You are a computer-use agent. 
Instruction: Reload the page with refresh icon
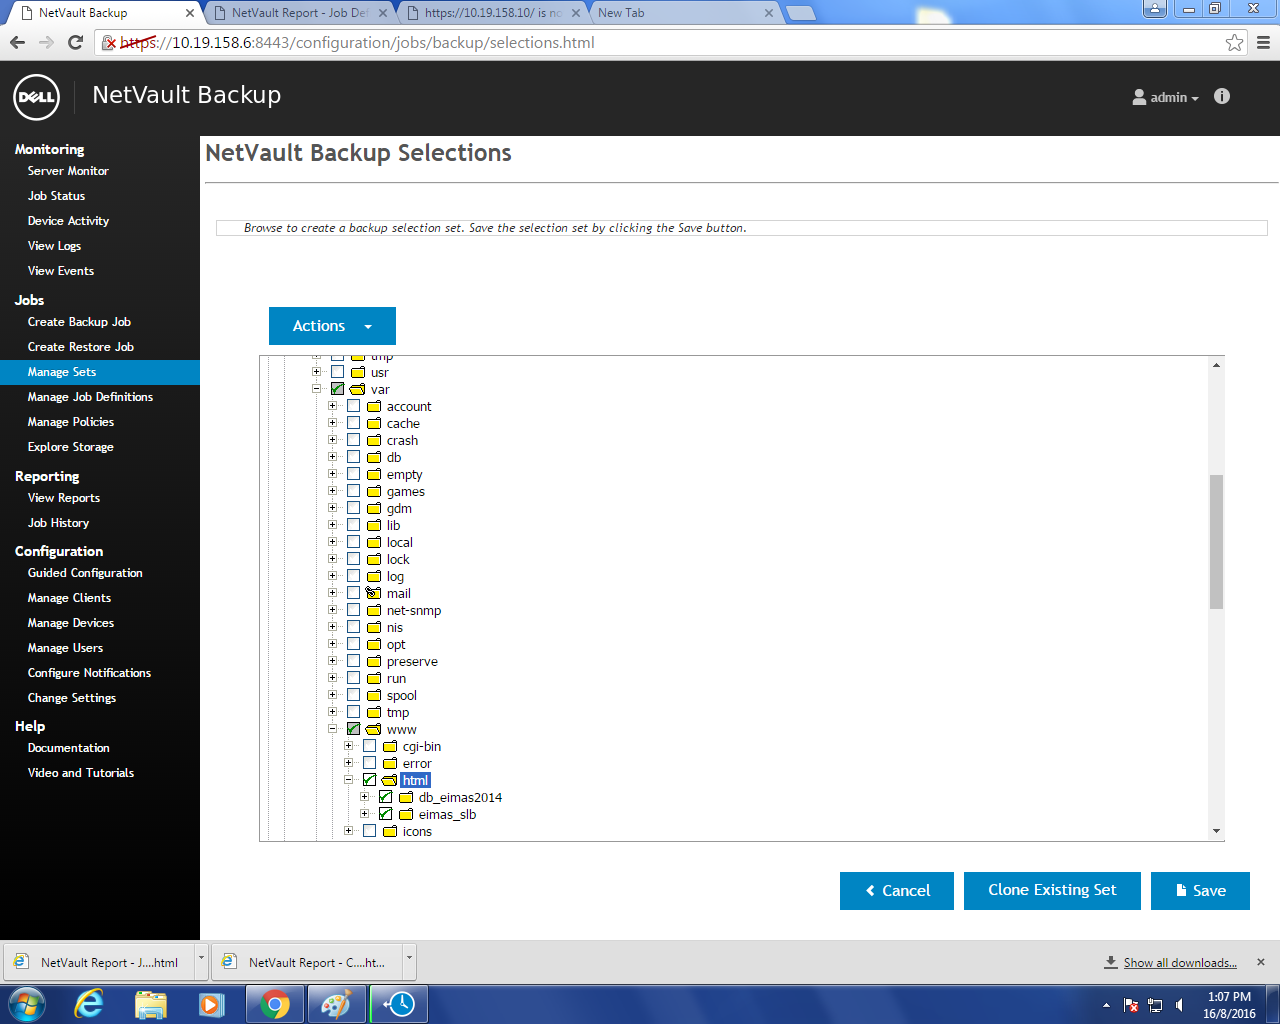click(x=75, y=42)
